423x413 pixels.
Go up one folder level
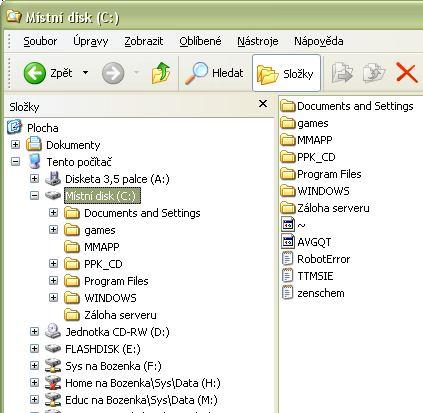pyautogui.click(x=161, y=73)
